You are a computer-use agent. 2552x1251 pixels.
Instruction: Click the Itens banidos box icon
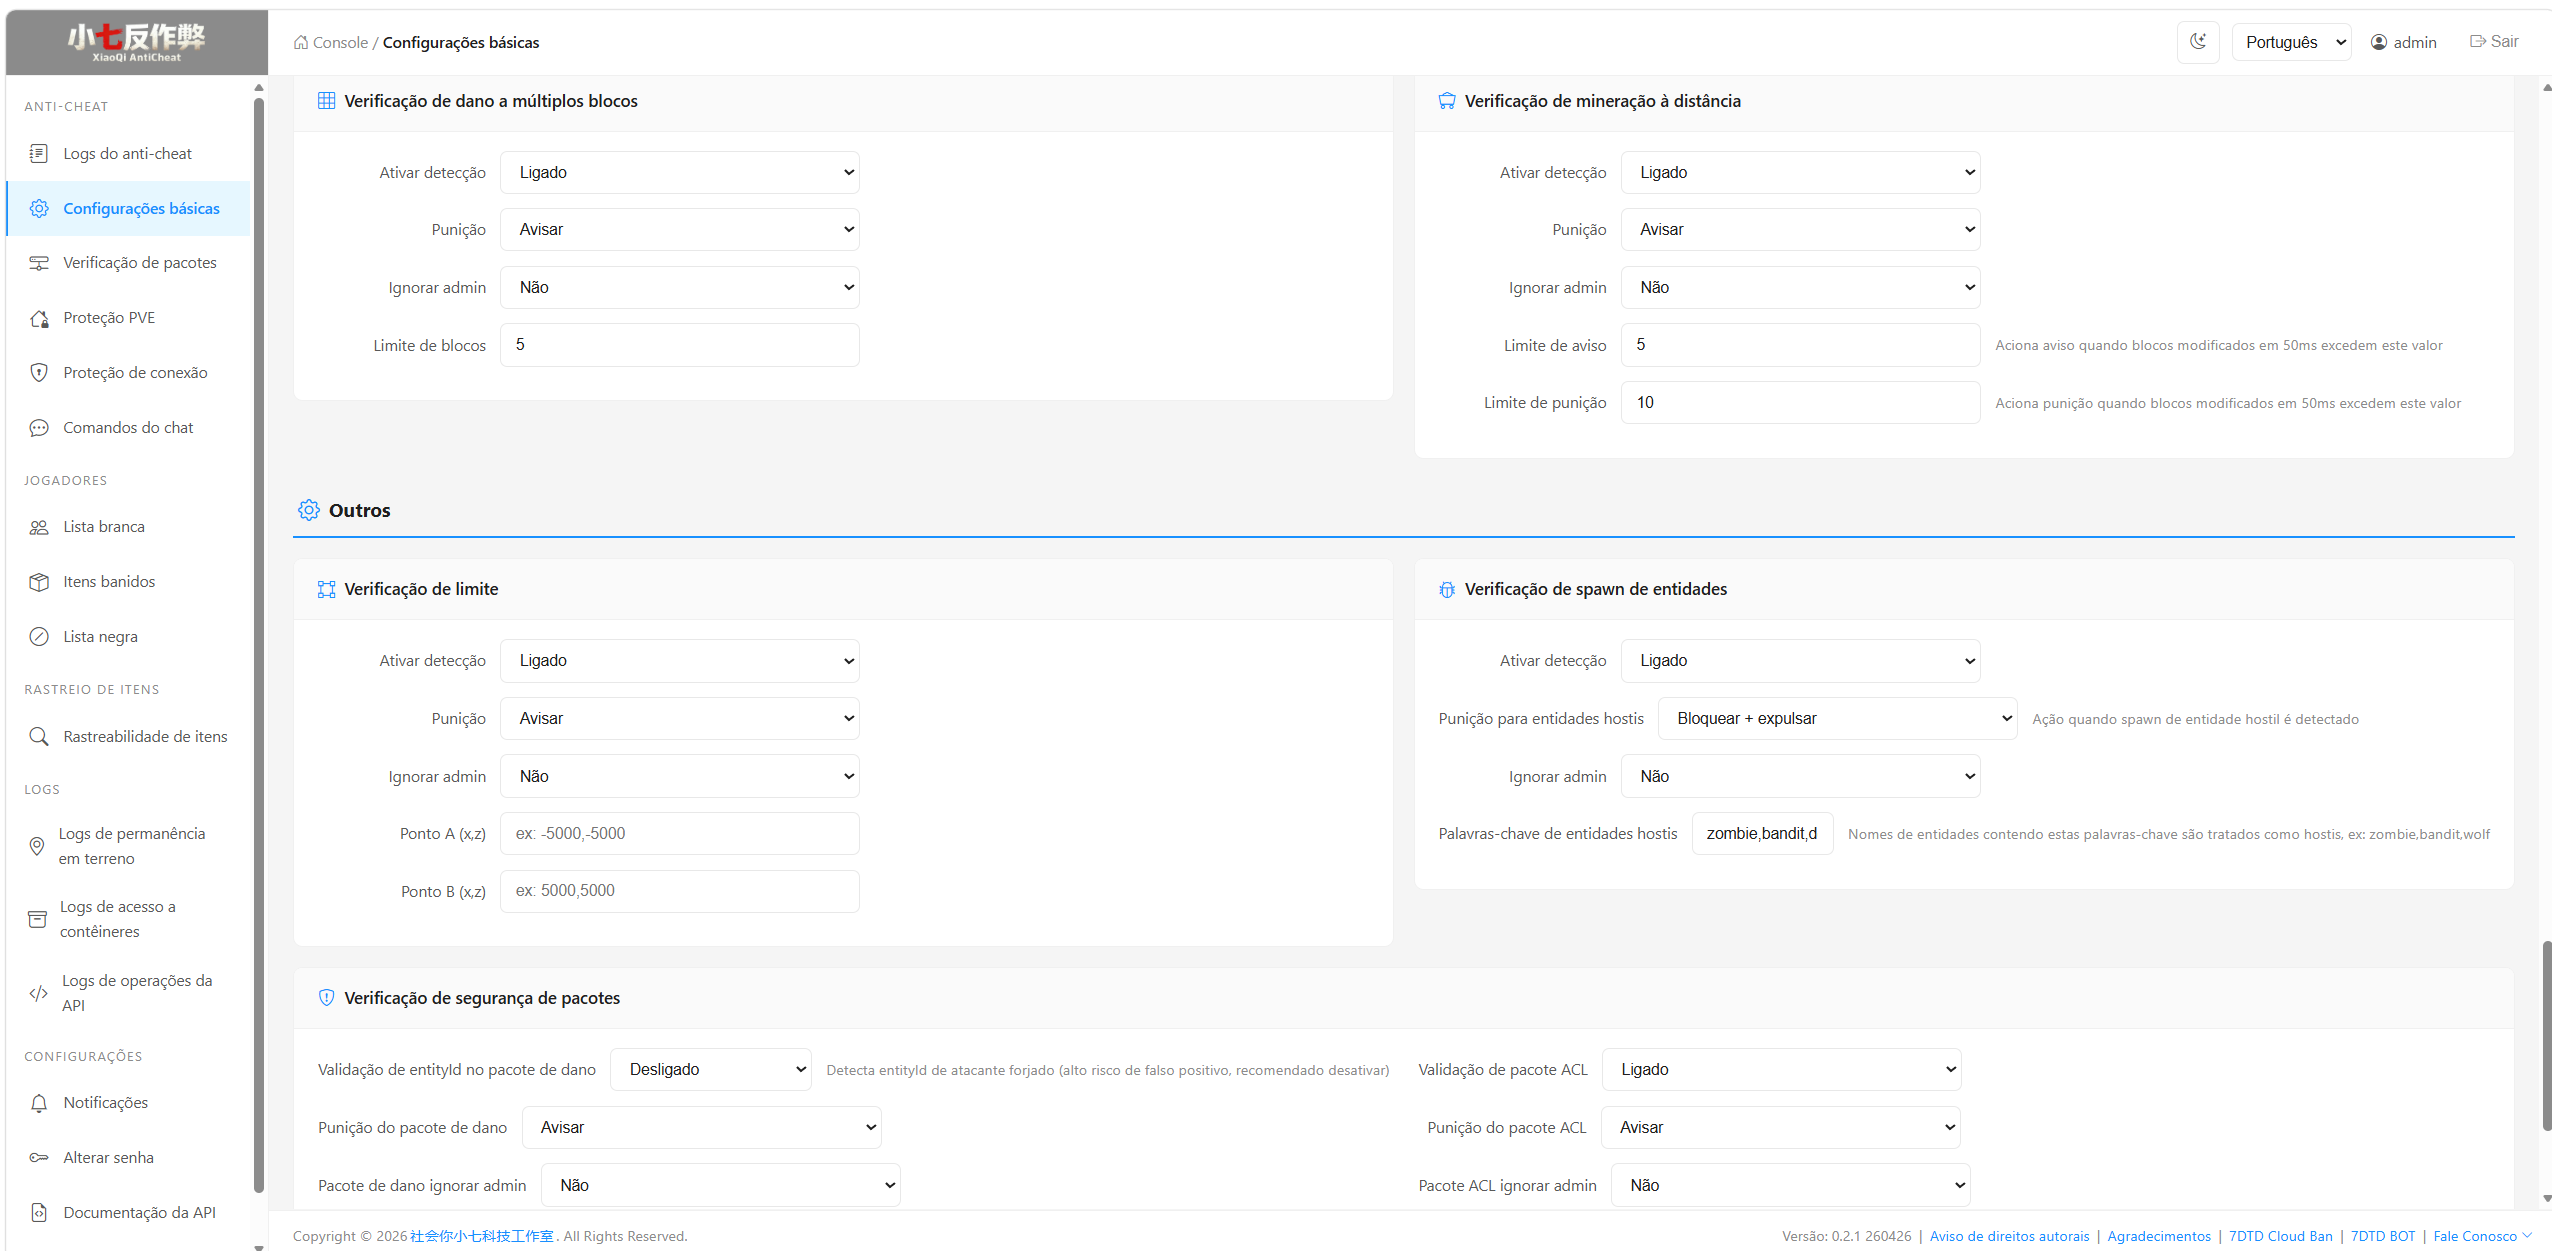(x=39, y=582)
